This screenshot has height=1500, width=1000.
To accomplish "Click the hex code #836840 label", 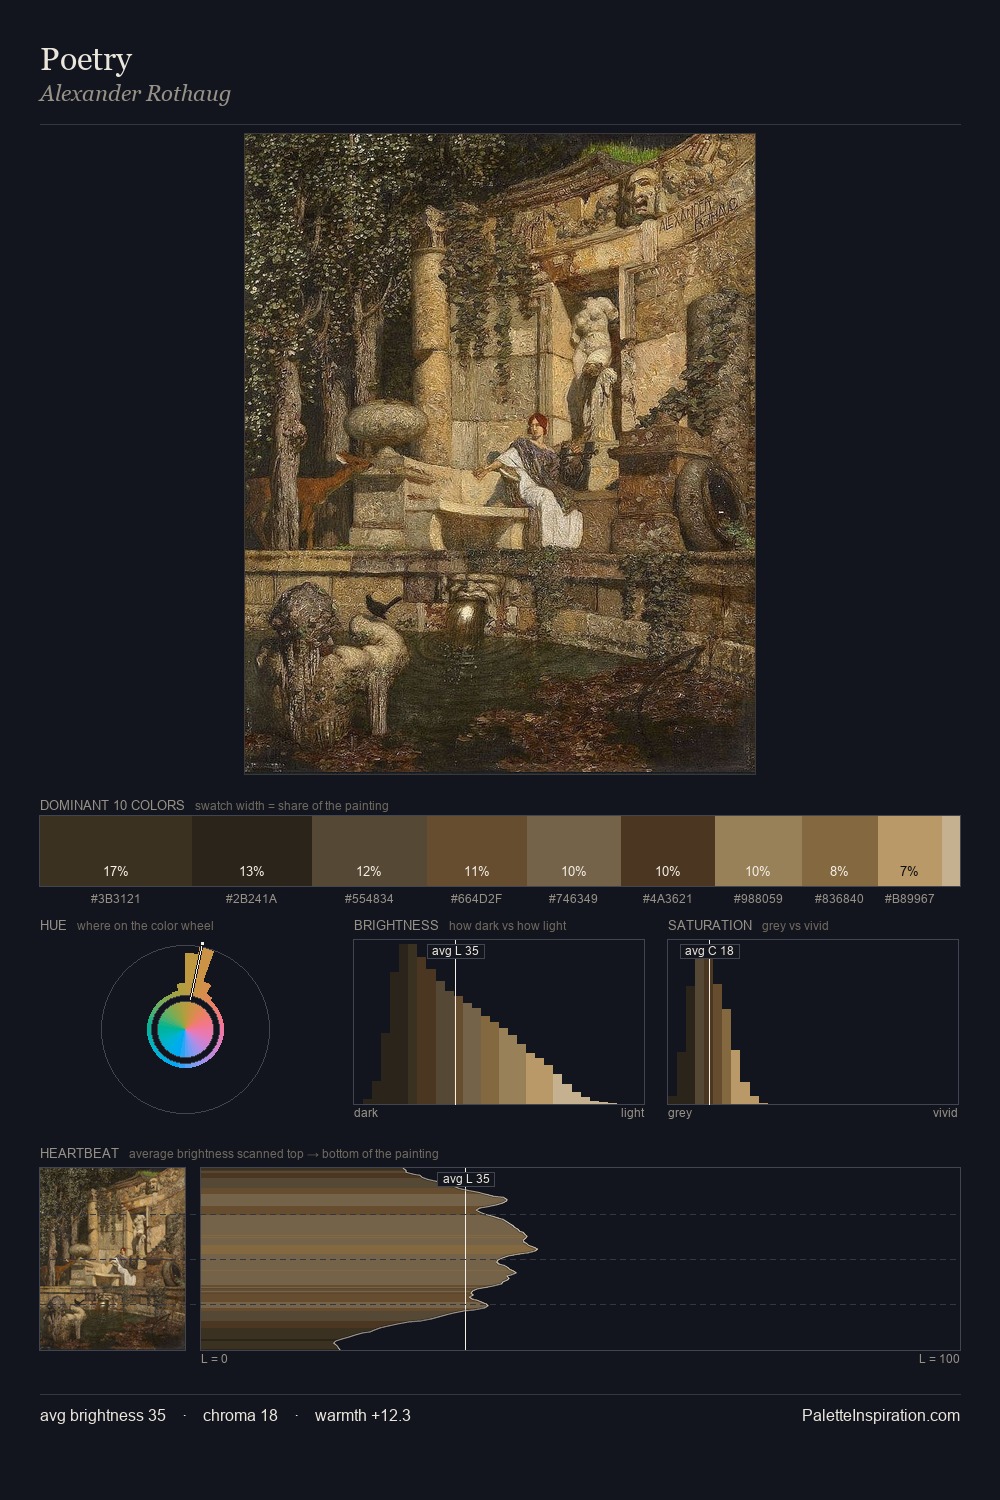I will (840, 899).
